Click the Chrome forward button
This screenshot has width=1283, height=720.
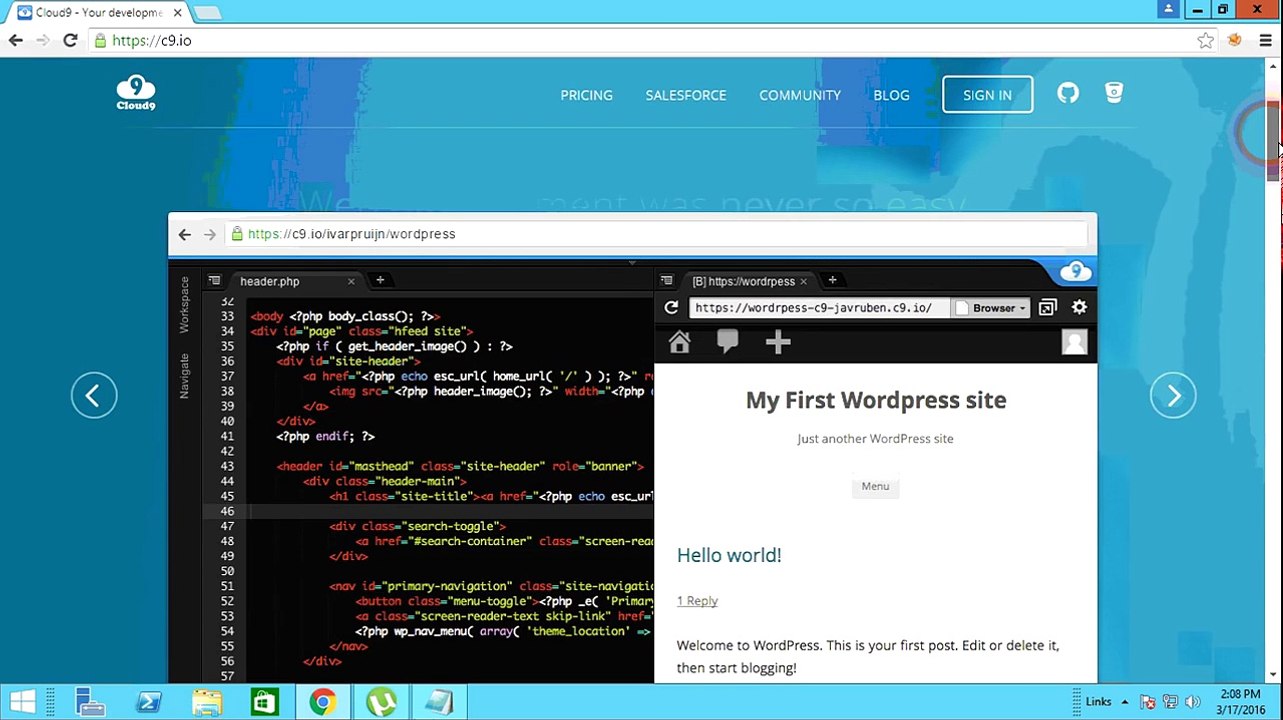42,40
